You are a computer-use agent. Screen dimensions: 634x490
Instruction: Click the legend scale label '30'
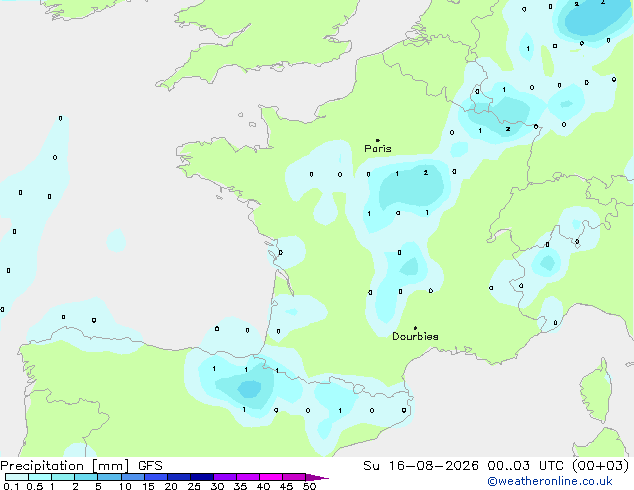pos(217,486)
